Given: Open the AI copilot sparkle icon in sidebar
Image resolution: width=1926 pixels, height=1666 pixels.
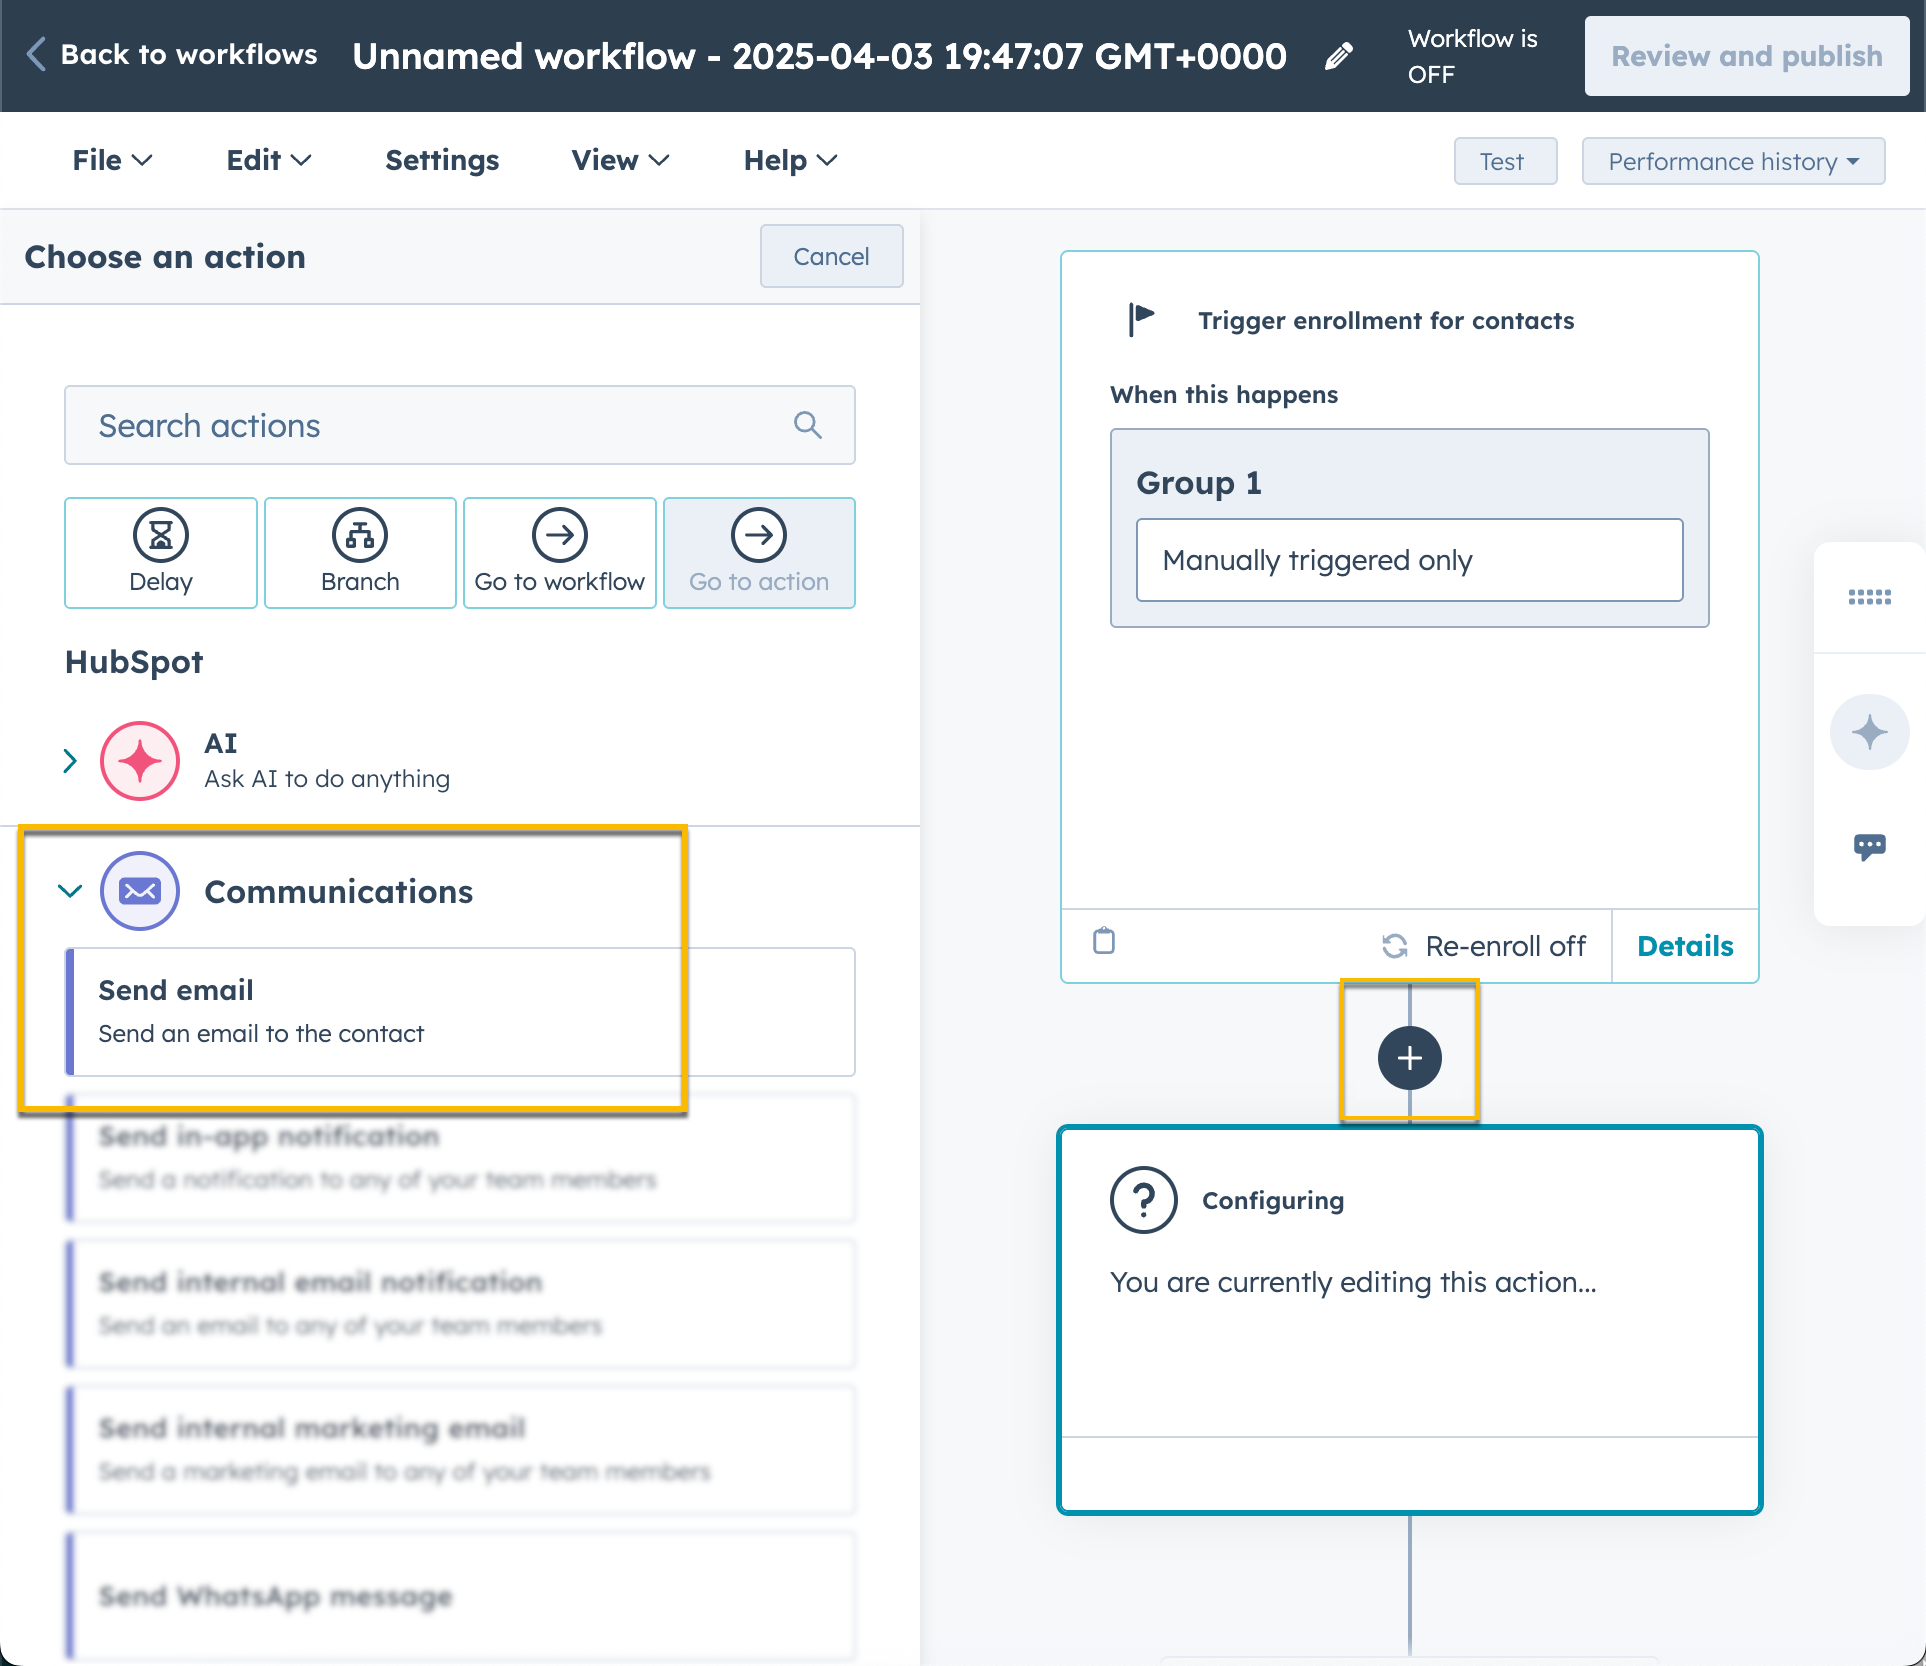Looking at the screenshot, I should coord(1868,731).
